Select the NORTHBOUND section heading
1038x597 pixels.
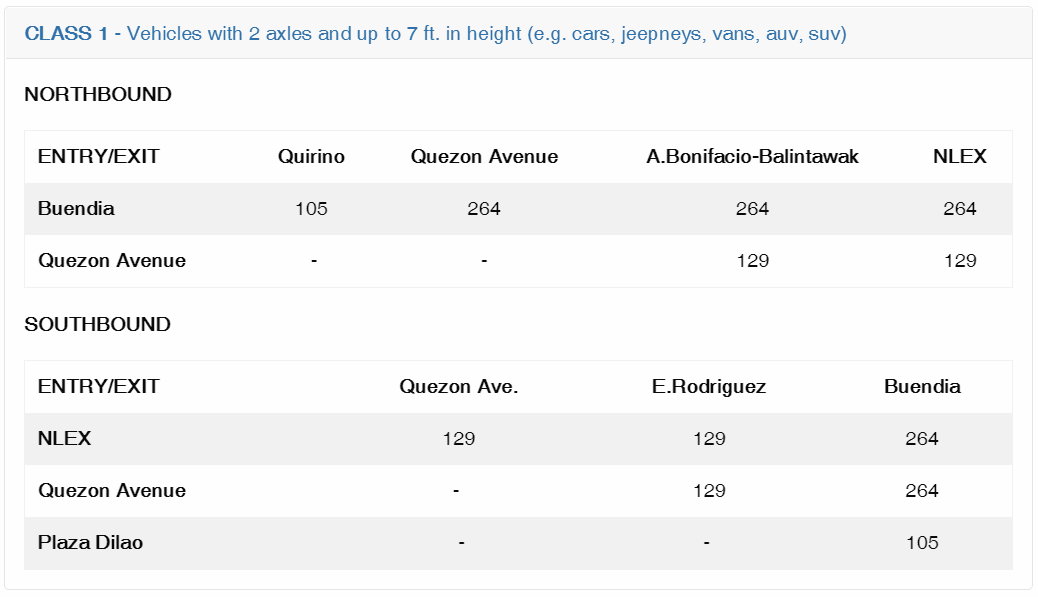(x=98, y=94)
